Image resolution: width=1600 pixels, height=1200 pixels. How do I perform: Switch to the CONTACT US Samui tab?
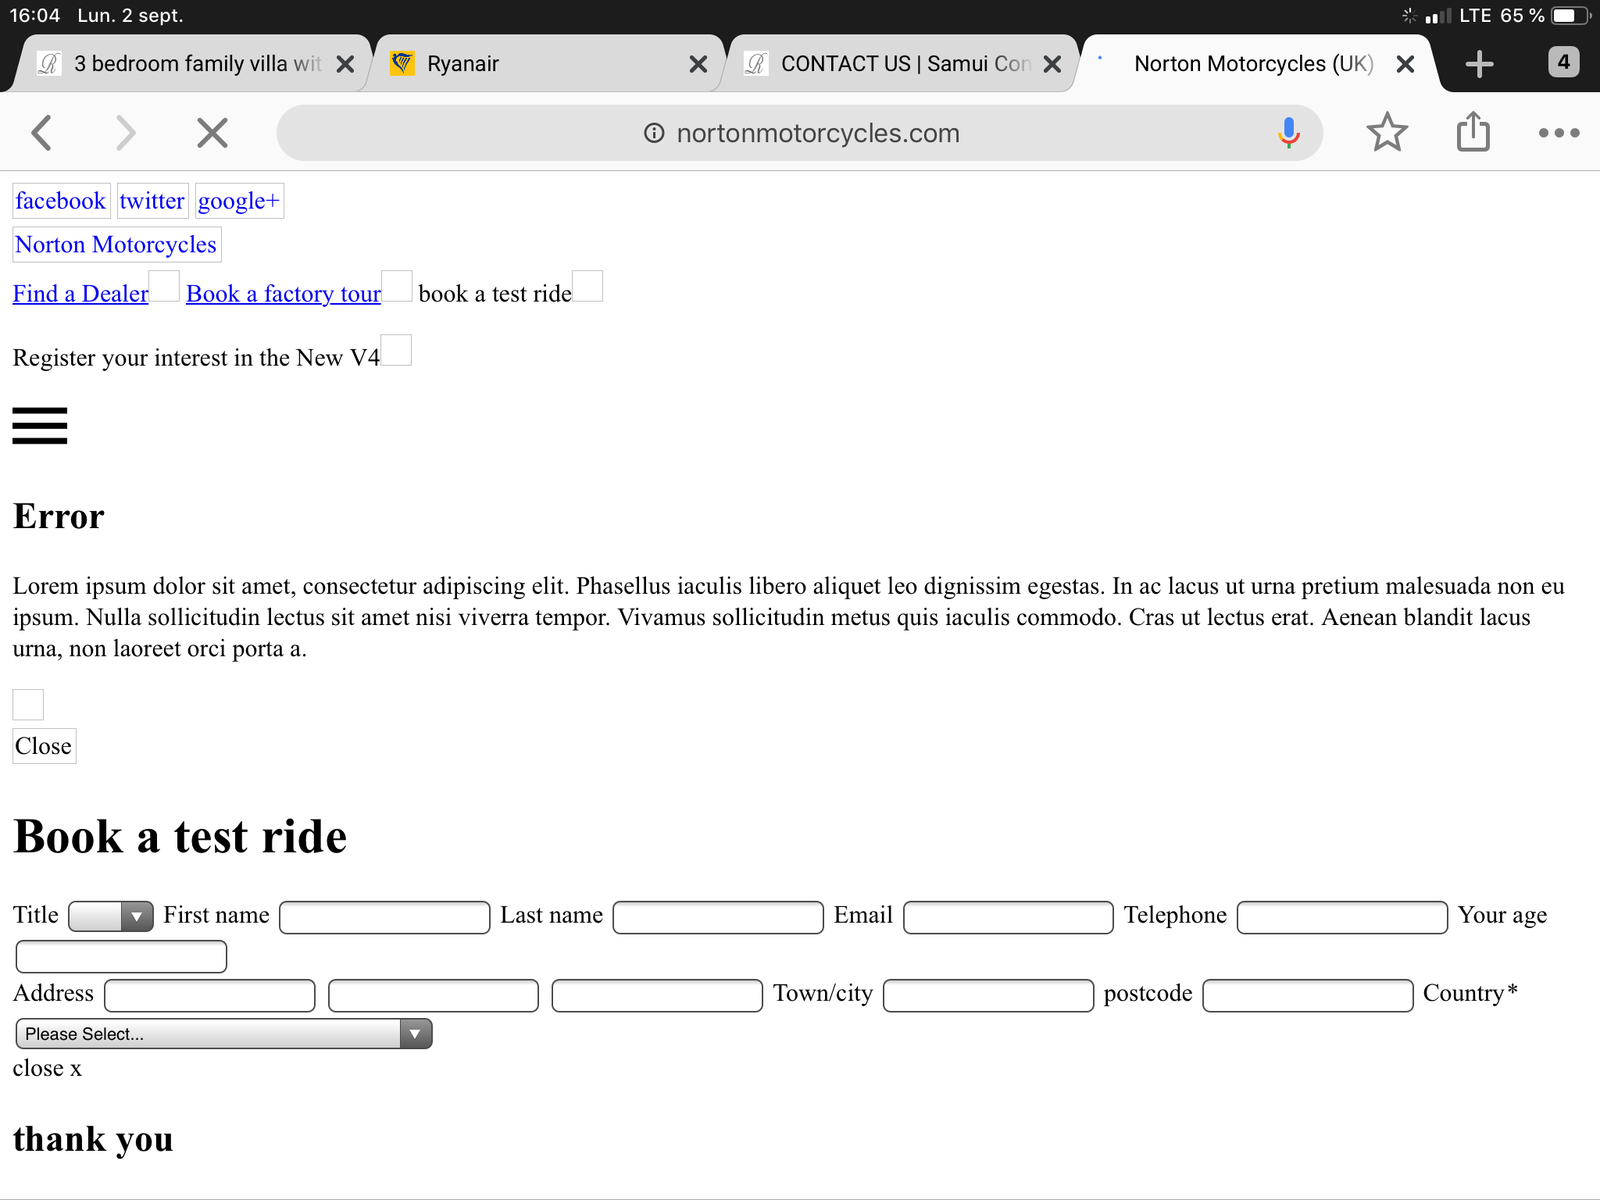click(902, 64)
